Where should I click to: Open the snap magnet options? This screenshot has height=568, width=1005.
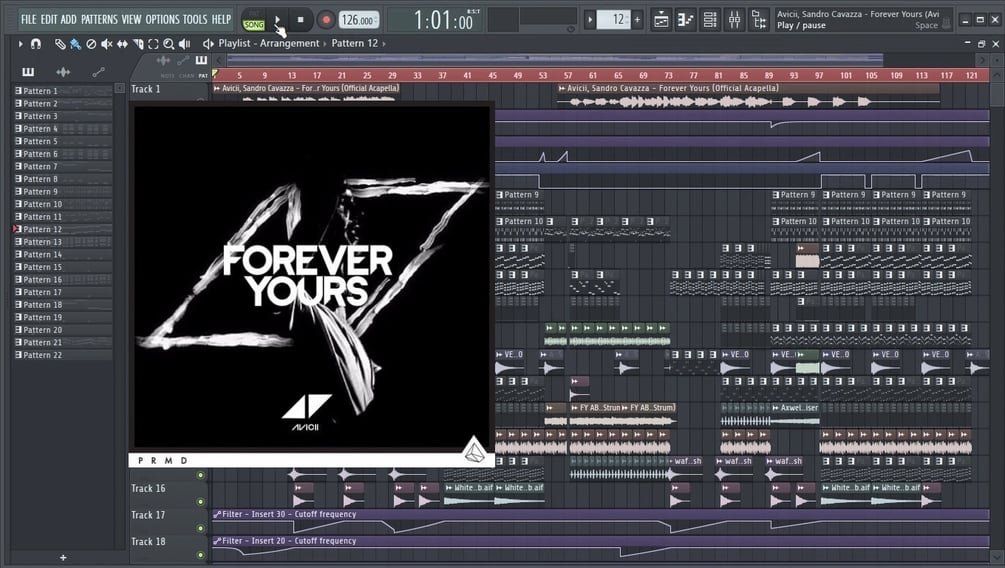point(36,44)
